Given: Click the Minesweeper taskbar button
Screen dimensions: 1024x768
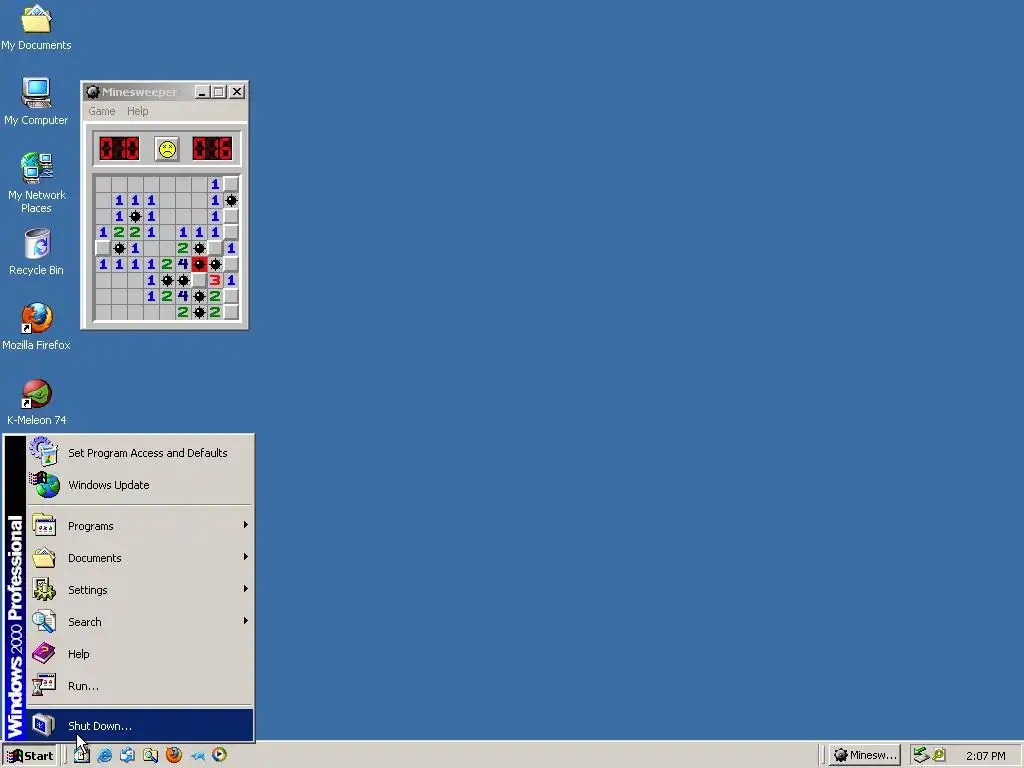Looking at the screenshot, I should click(x=865, y=756).
